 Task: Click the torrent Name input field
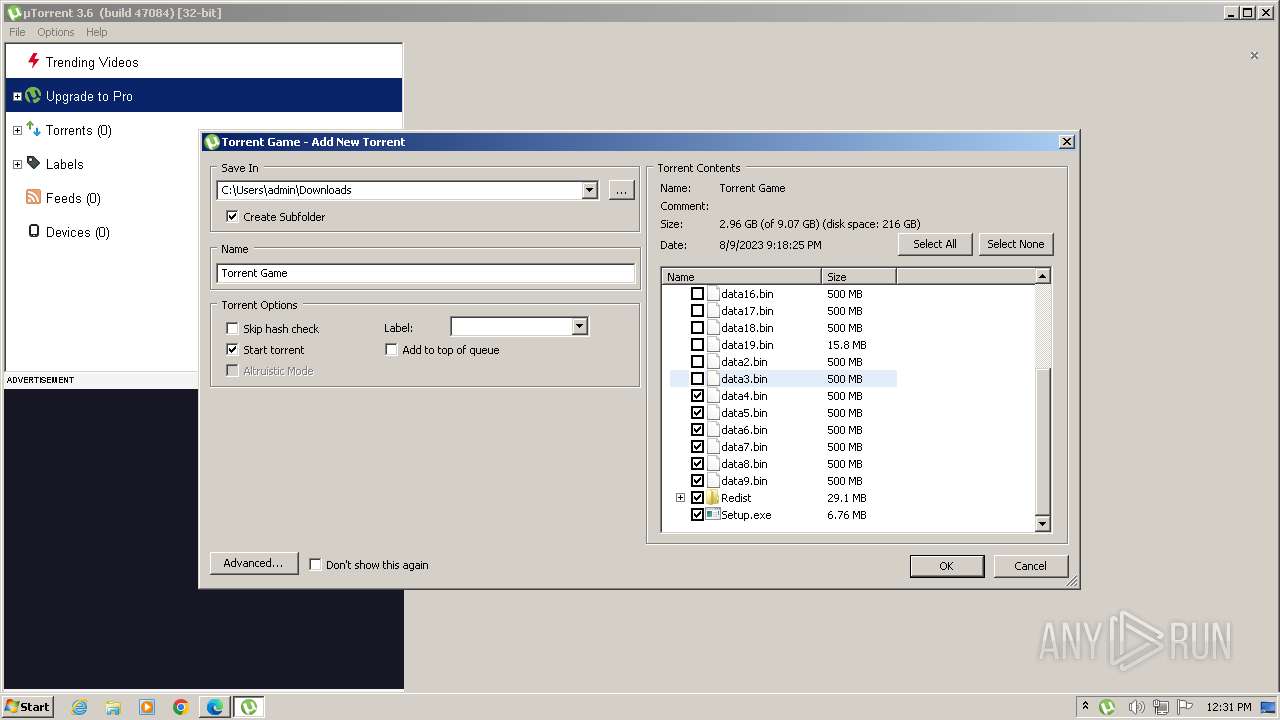(x=426, y=273)
